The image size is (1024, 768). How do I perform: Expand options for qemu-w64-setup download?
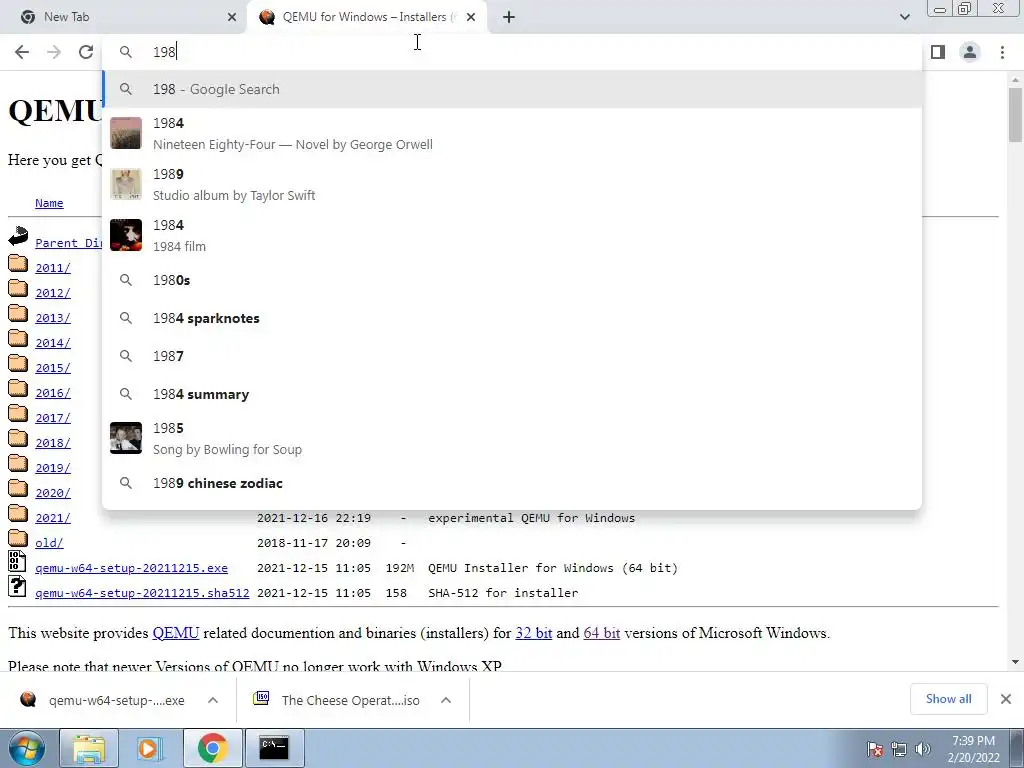pos(213,700)
